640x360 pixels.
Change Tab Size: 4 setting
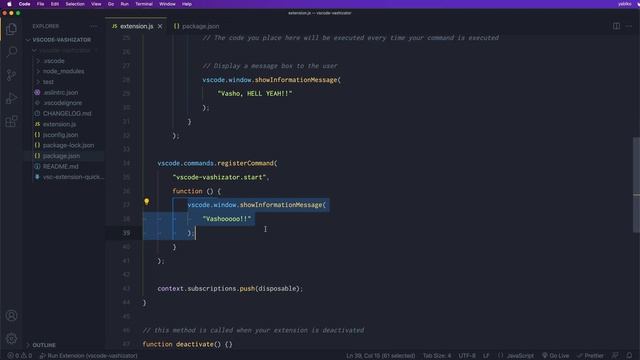pyautogui.click(x=437, y=356)
